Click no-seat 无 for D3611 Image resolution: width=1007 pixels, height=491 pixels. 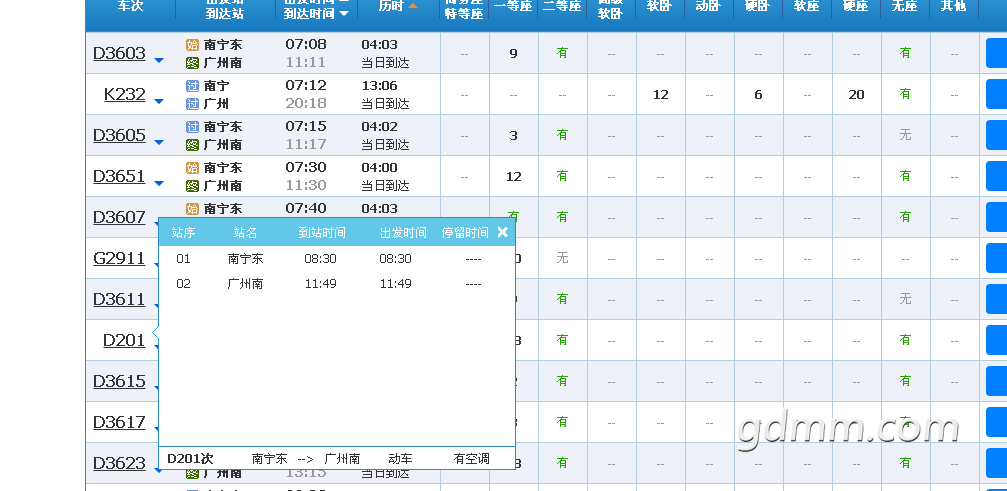[x=906, y=299]
